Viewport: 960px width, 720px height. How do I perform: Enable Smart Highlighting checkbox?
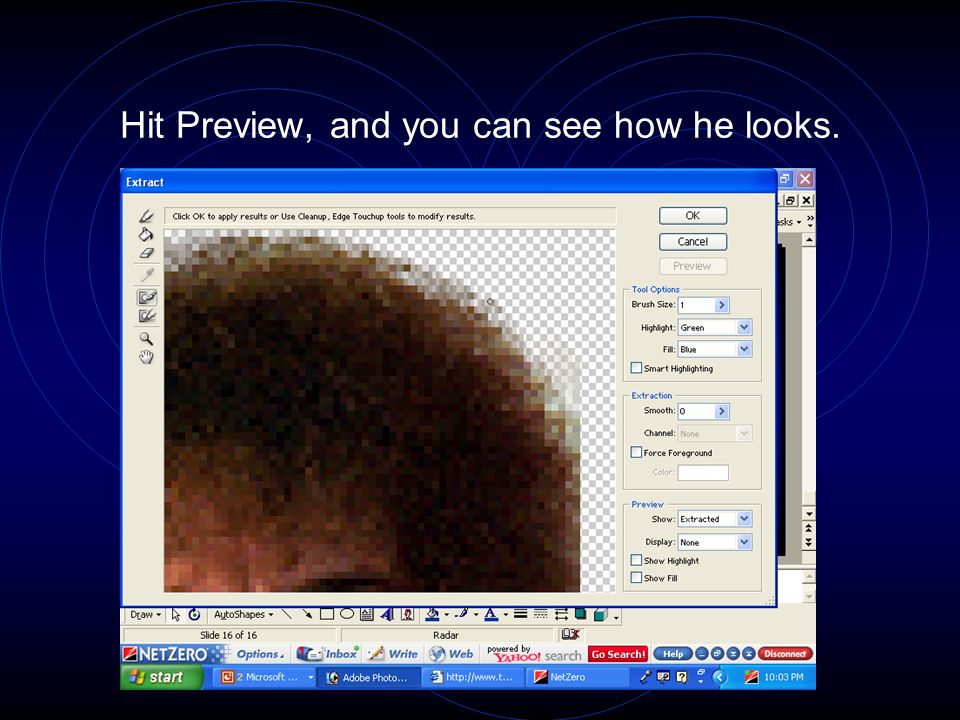[x=636, y=368]
